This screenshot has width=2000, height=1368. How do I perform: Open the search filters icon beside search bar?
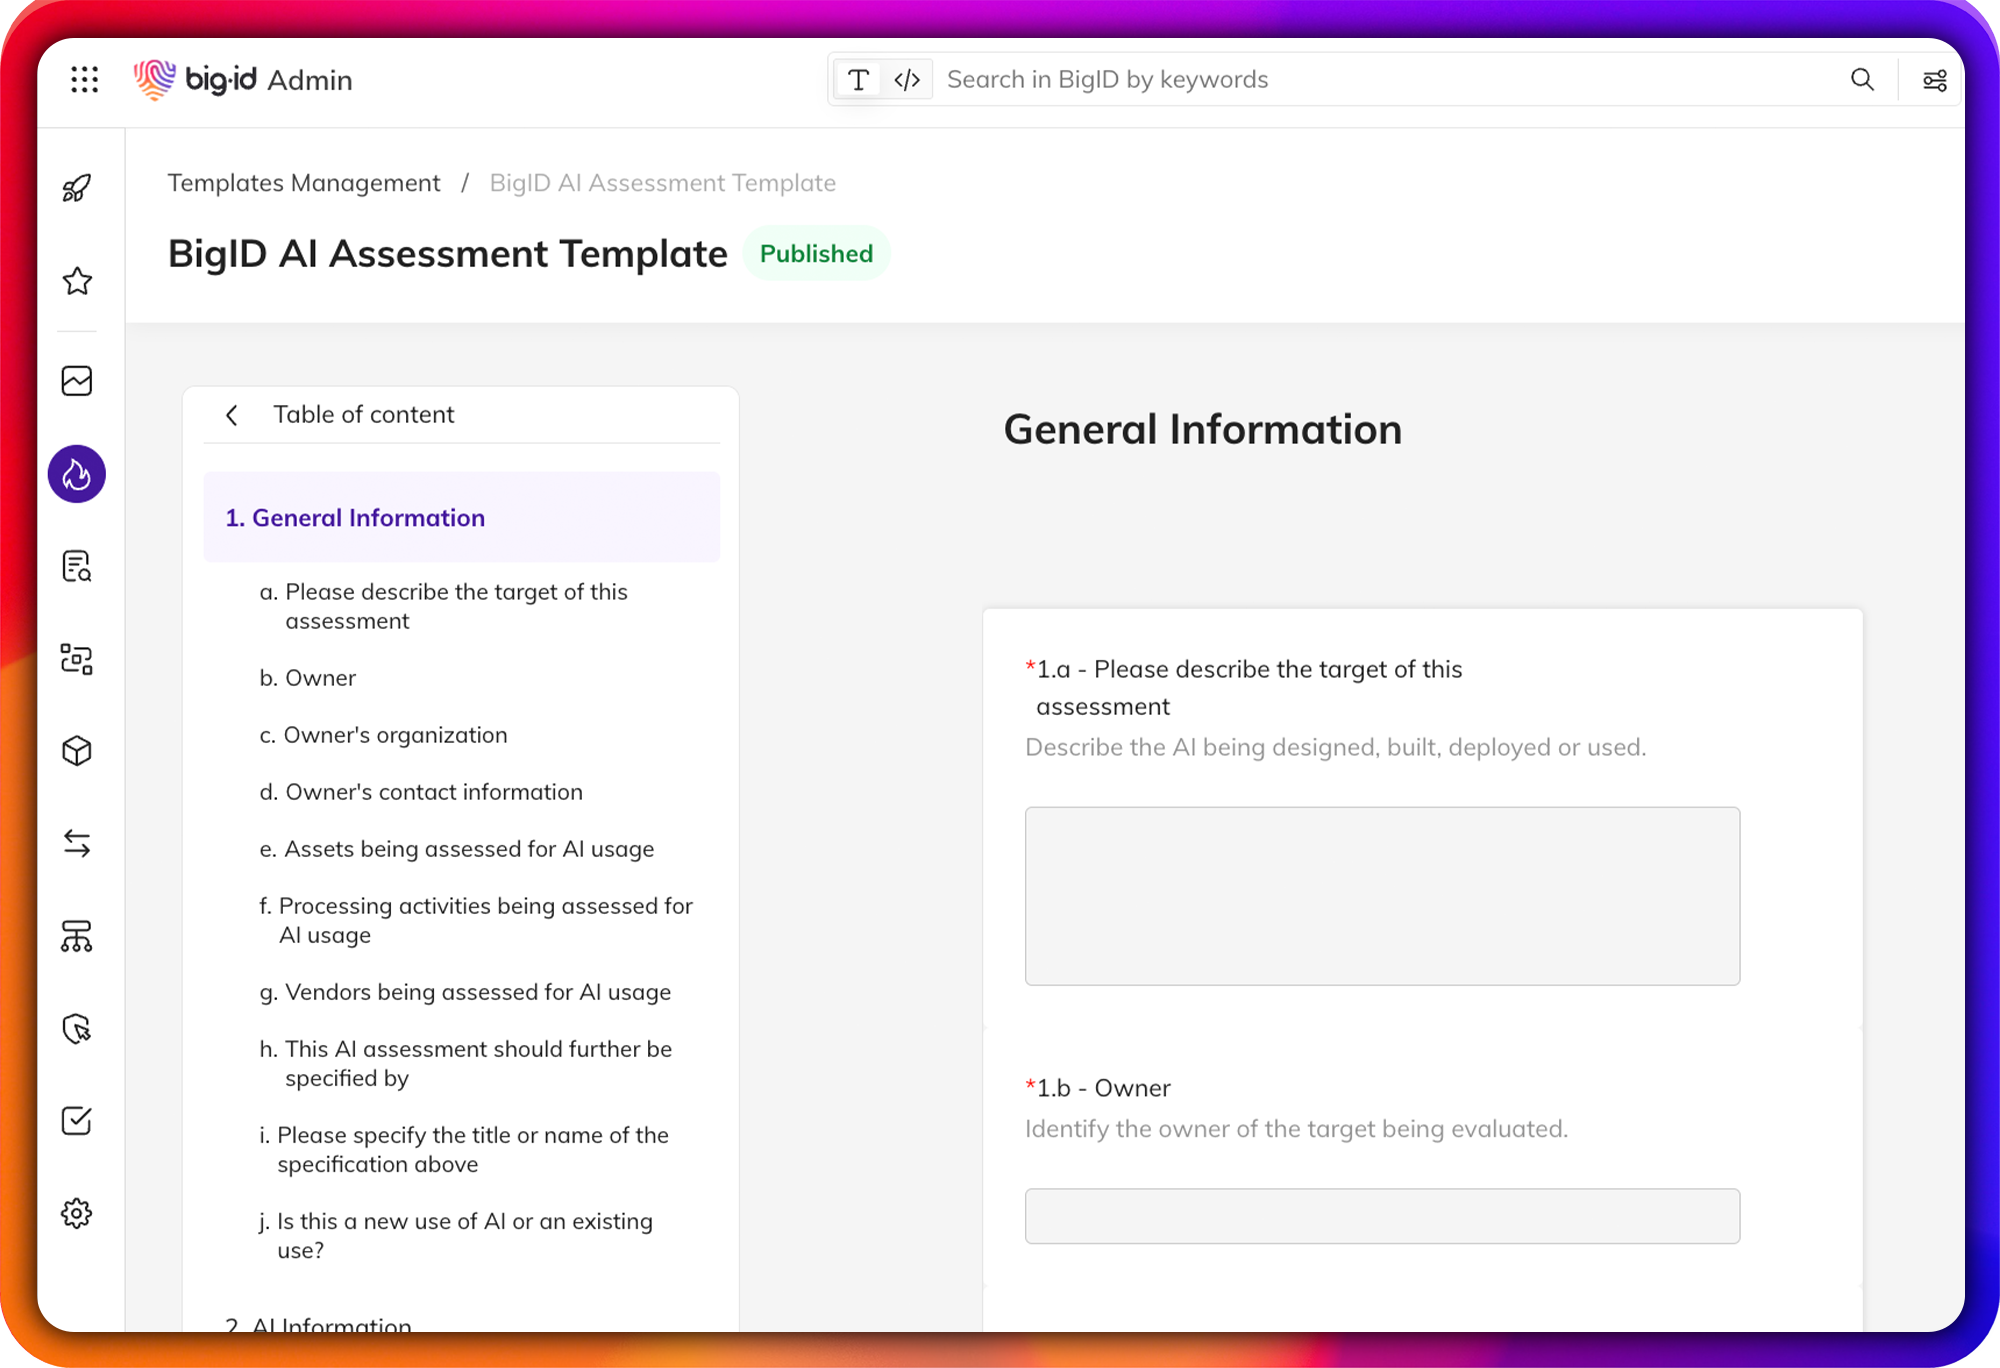click(1933, 79)
